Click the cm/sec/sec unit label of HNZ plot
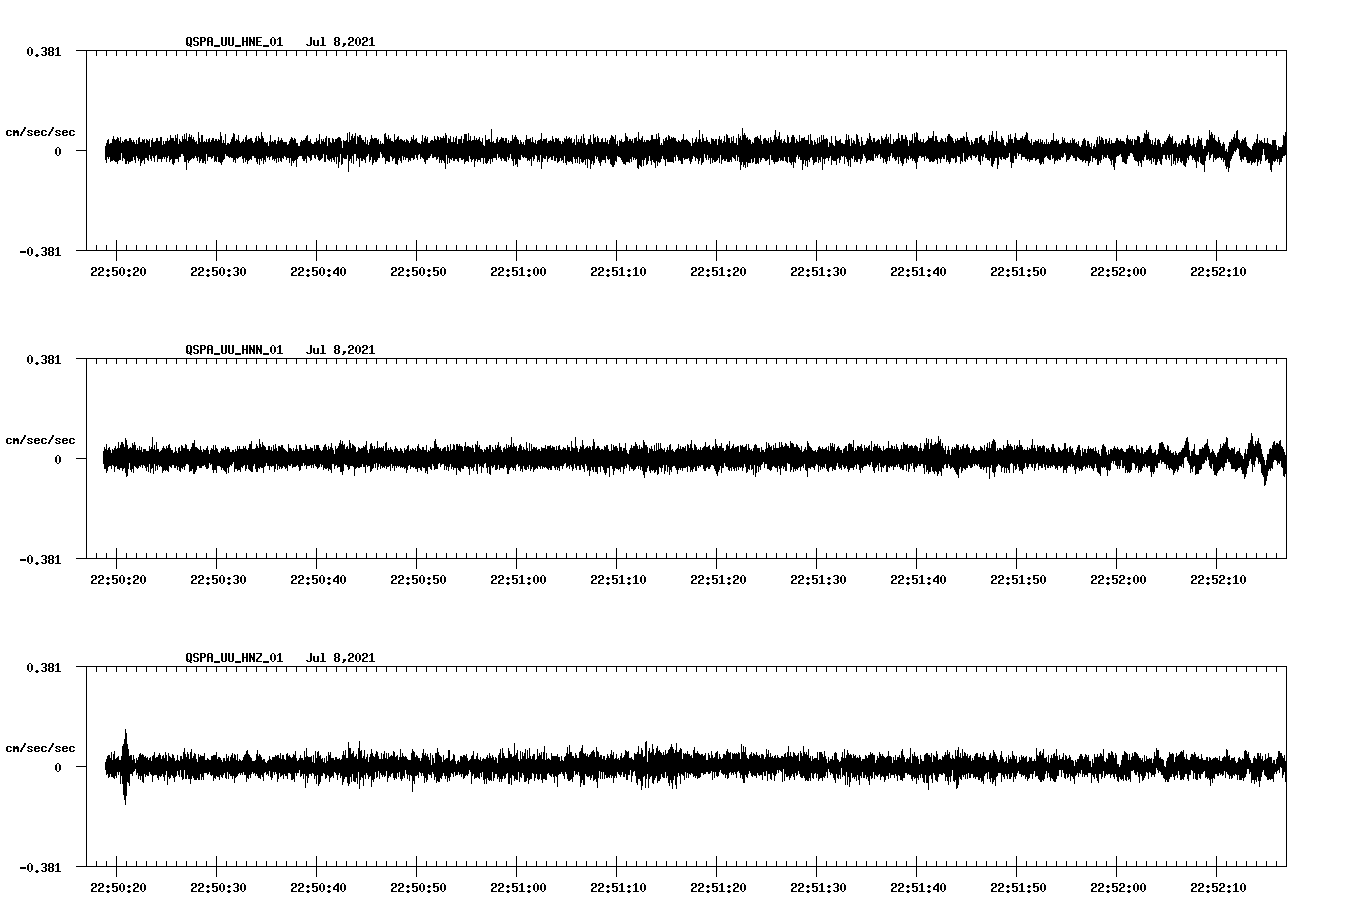The image size is (1358, 924). [x=40, y=749]
